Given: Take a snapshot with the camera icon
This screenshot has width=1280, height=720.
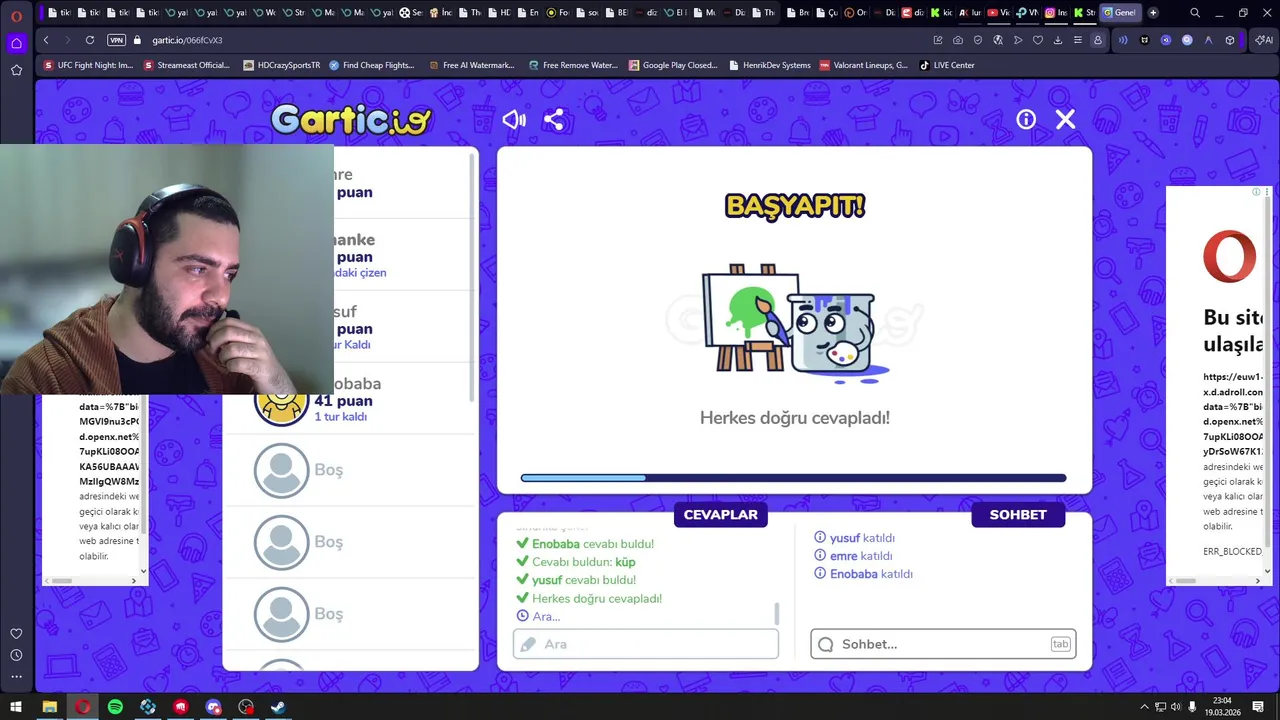Looking at the screenshot, I should point(958,40).
